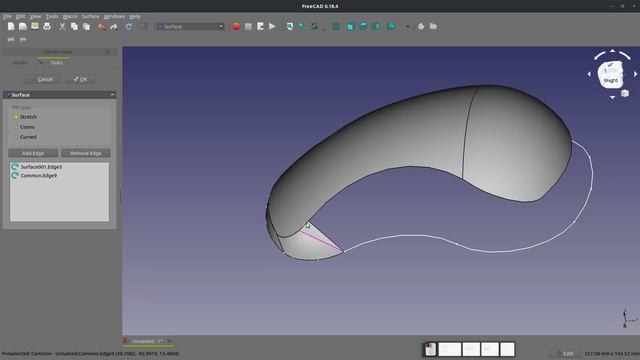
Task: Click the fifth teal Surface tool icon
Action: coord(391,27)
